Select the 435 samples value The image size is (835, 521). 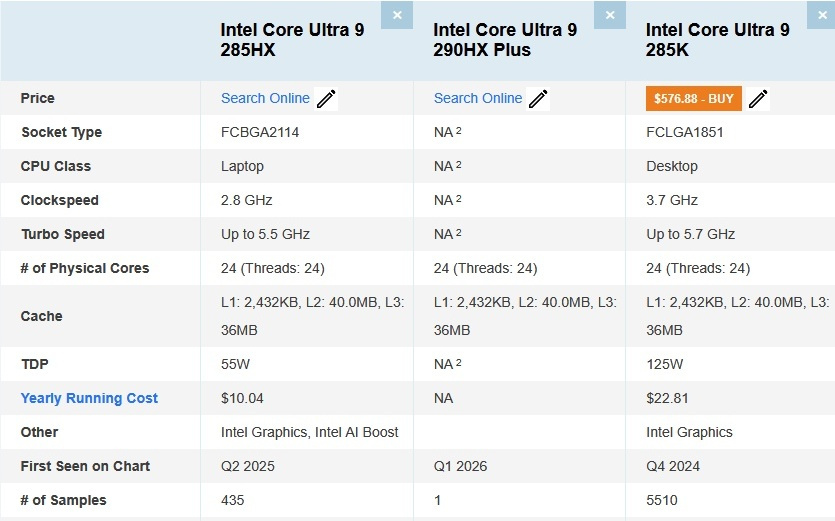(x=232, y=500)
